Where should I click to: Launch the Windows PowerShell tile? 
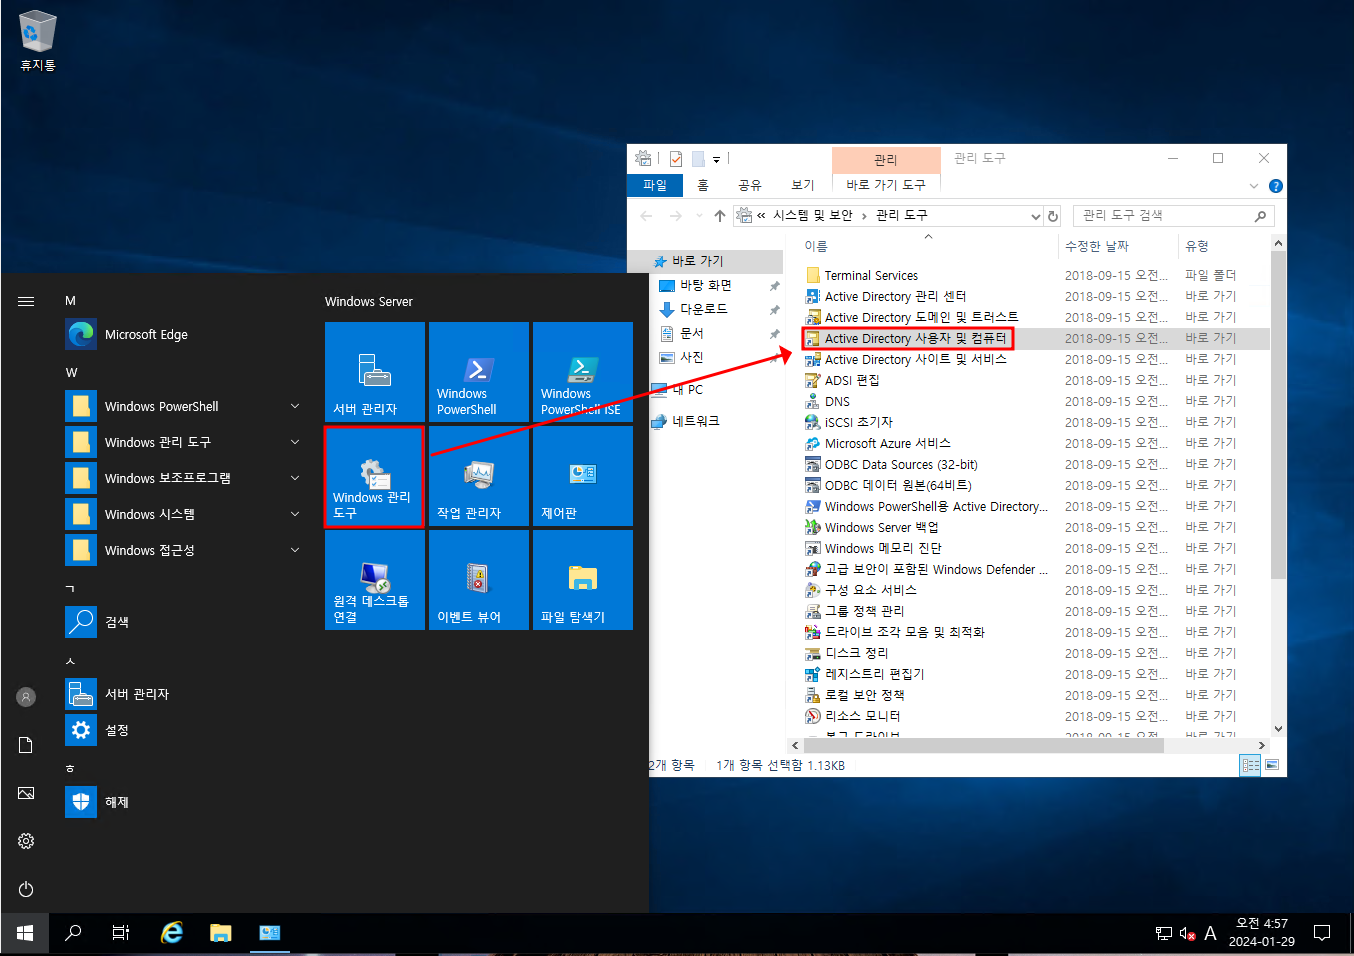(479, 371)
